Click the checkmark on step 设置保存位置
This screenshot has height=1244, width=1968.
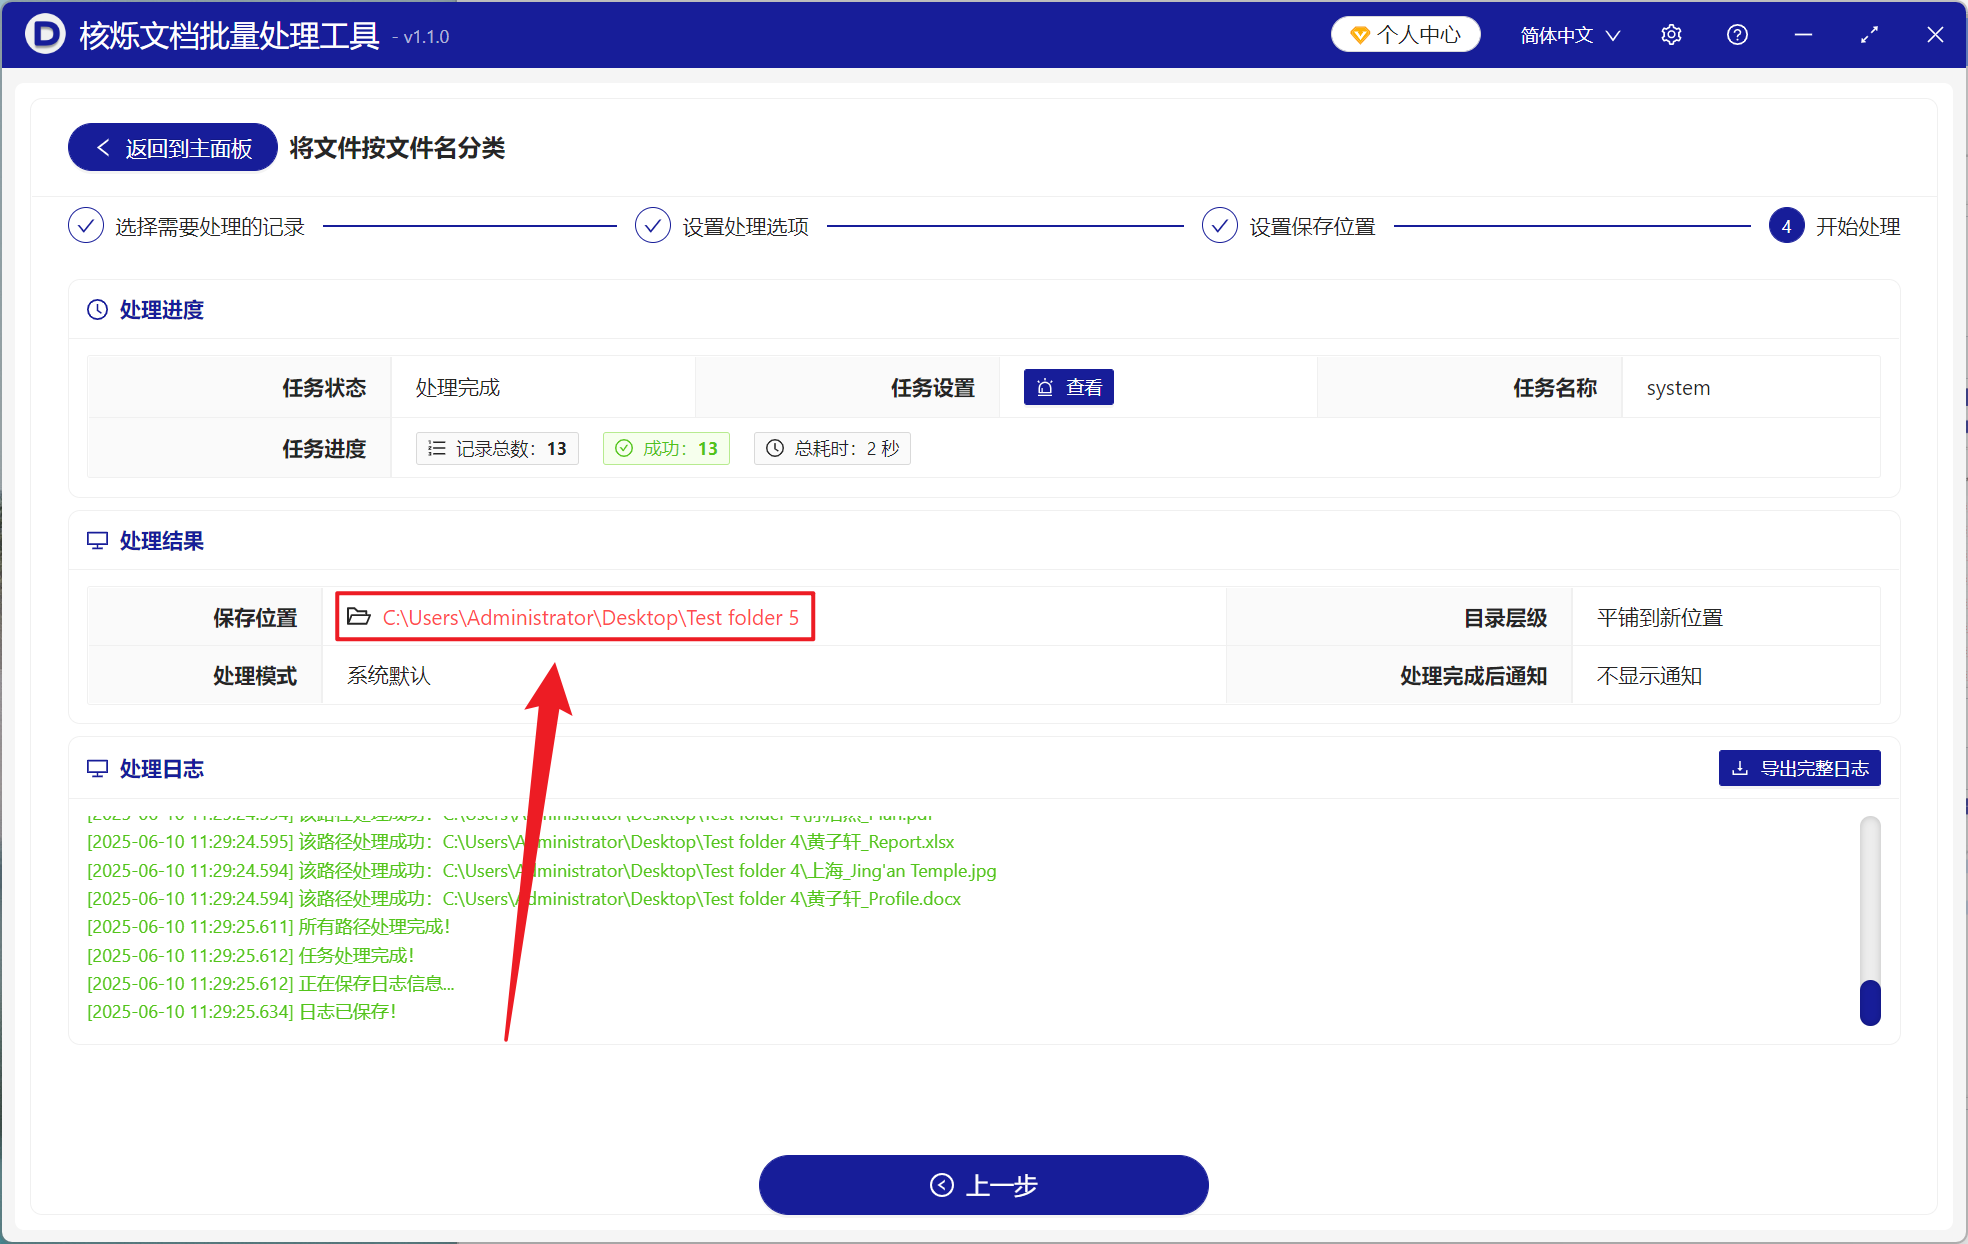click(1220, 225)
